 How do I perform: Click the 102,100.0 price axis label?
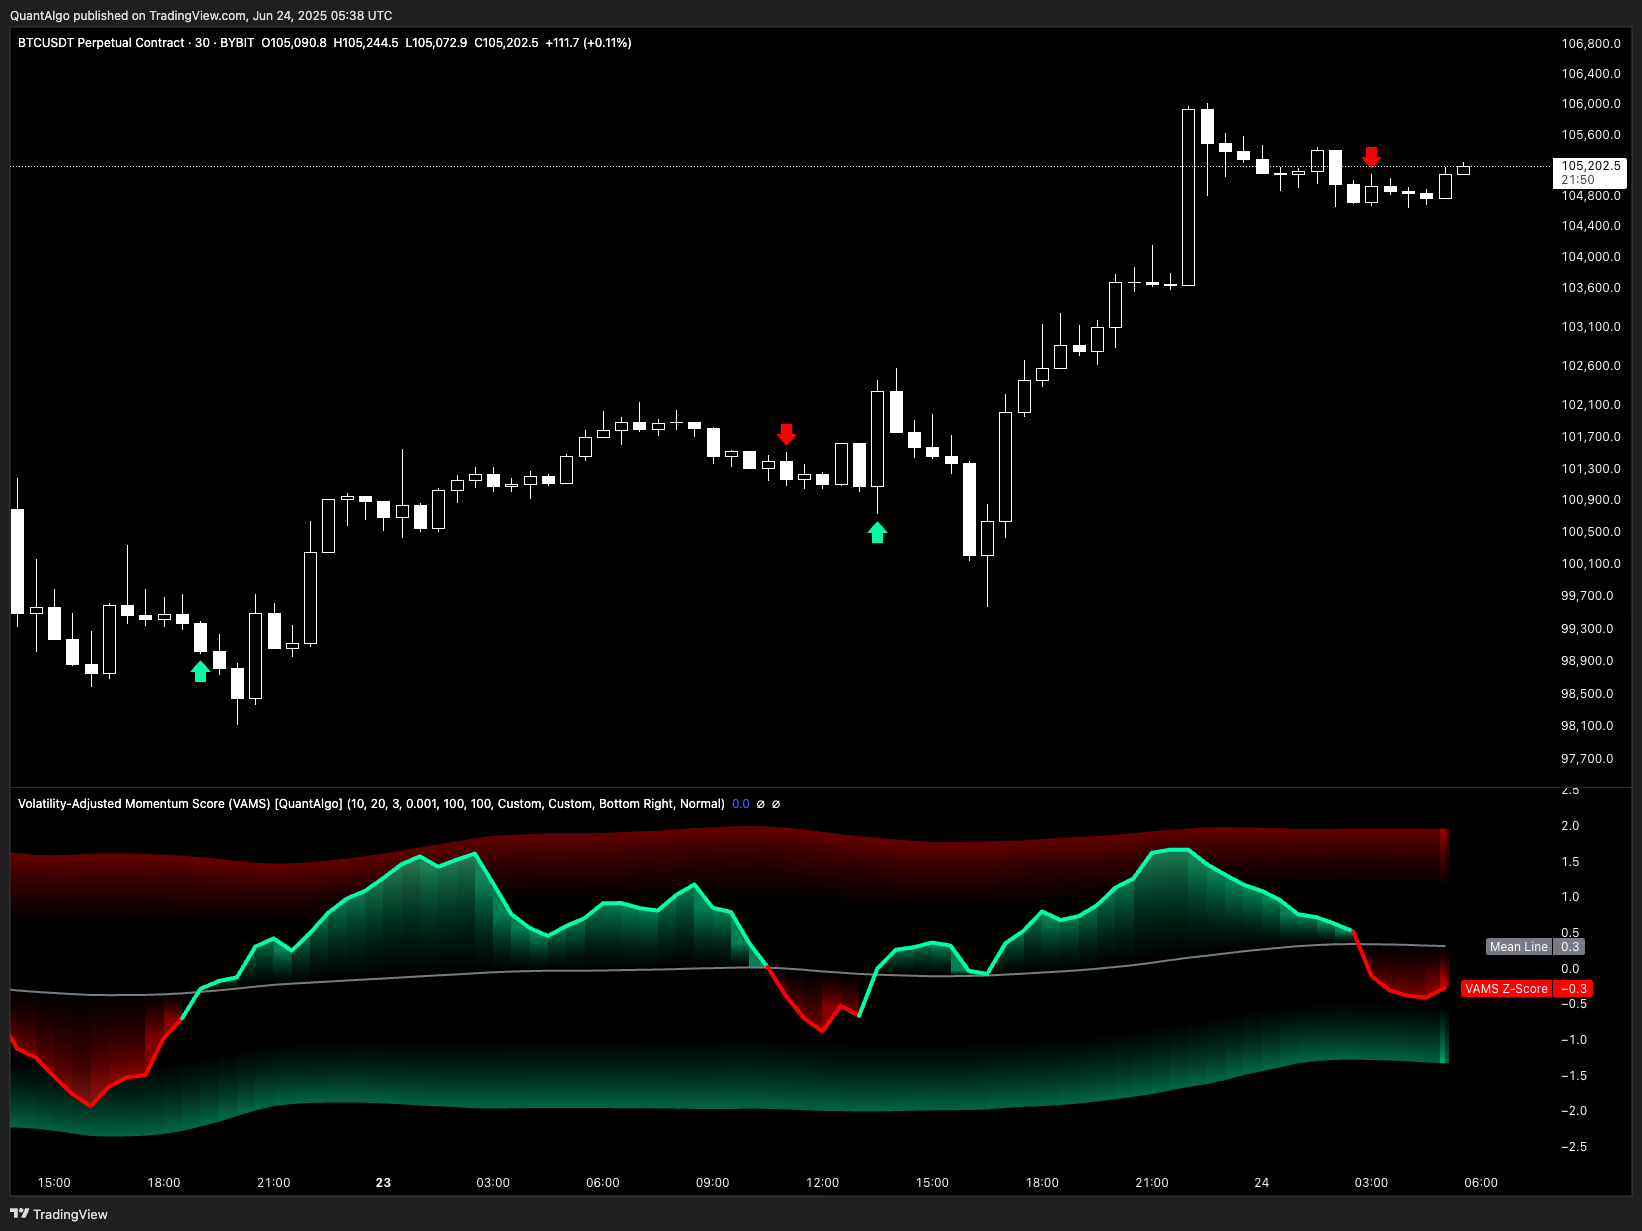click(1591, 405)
